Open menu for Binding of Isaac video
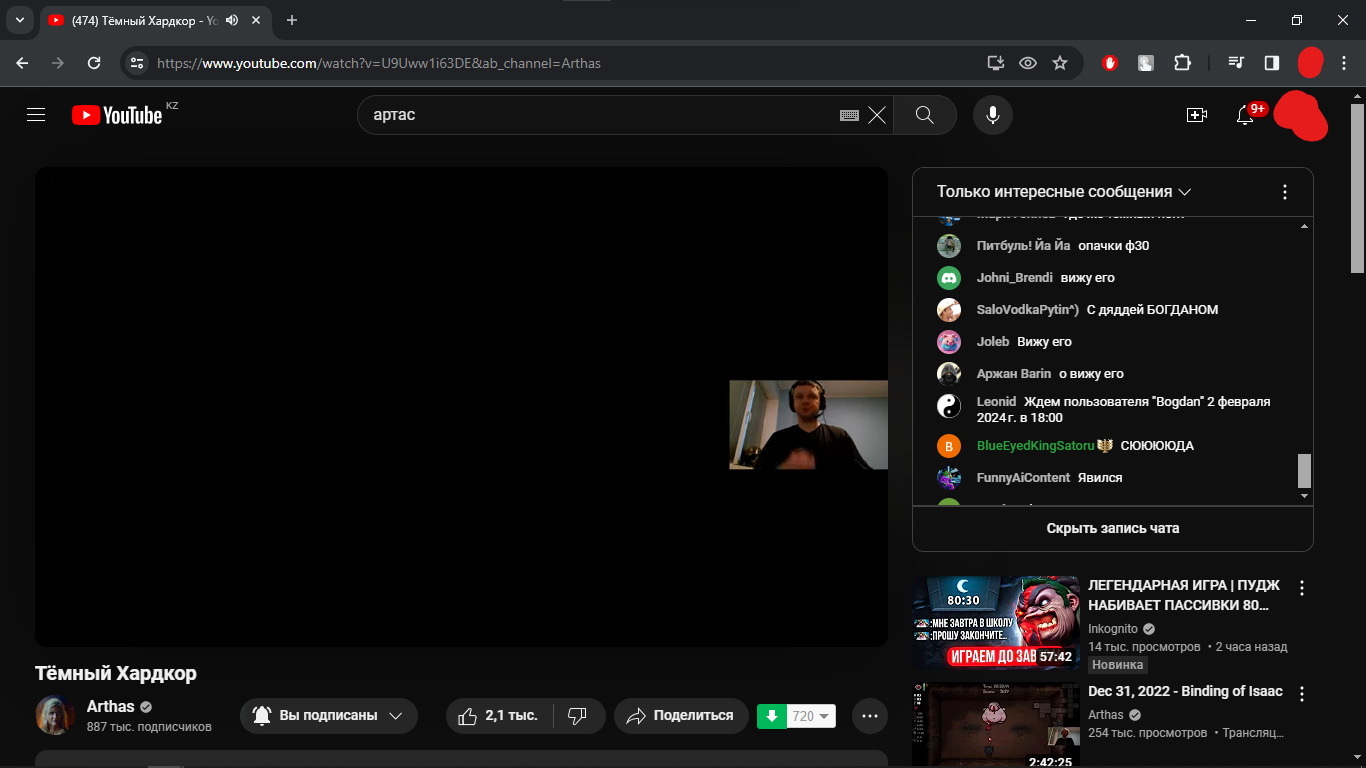The image size is (1366, 768). [1302, 694]
